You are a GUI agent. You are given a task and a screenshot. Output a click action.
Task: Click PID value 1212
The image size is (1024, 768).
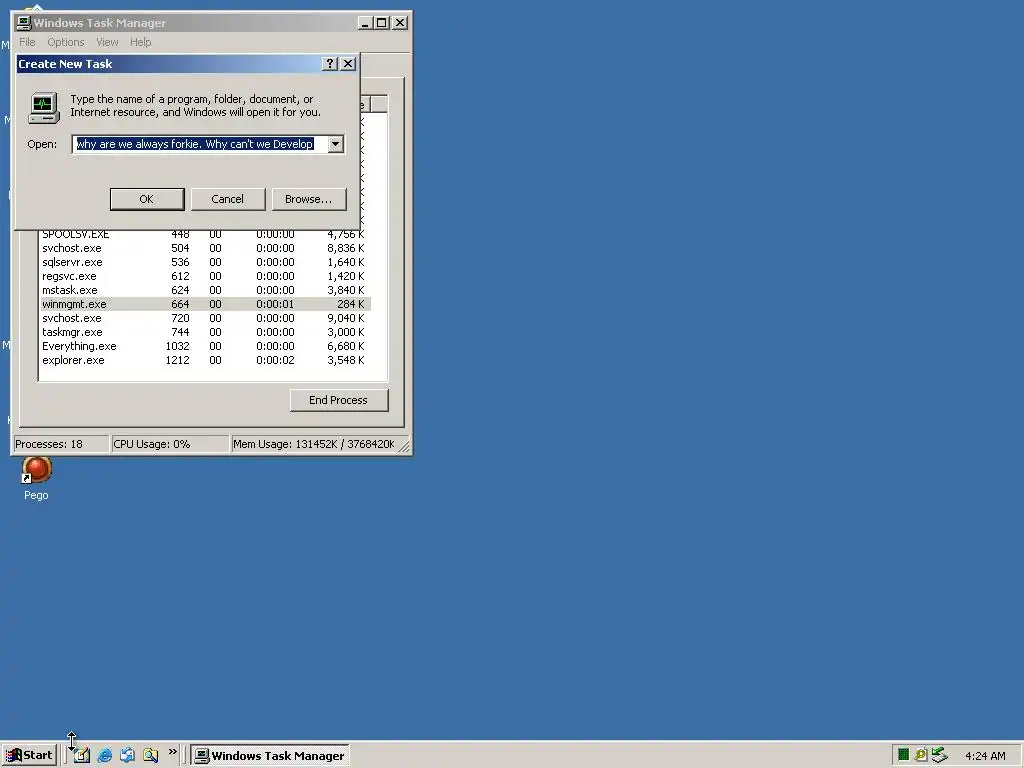[177, 360]
